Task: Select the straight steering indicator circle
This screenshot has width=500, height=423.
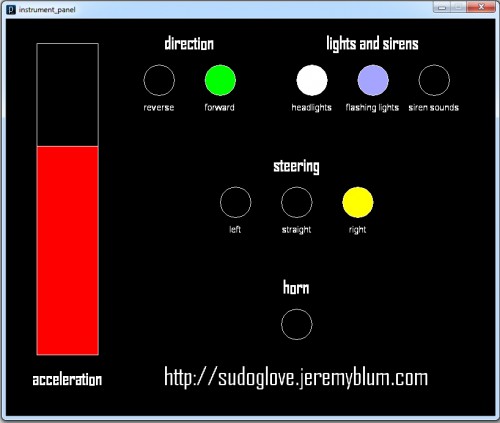Action: click(297, 202)
